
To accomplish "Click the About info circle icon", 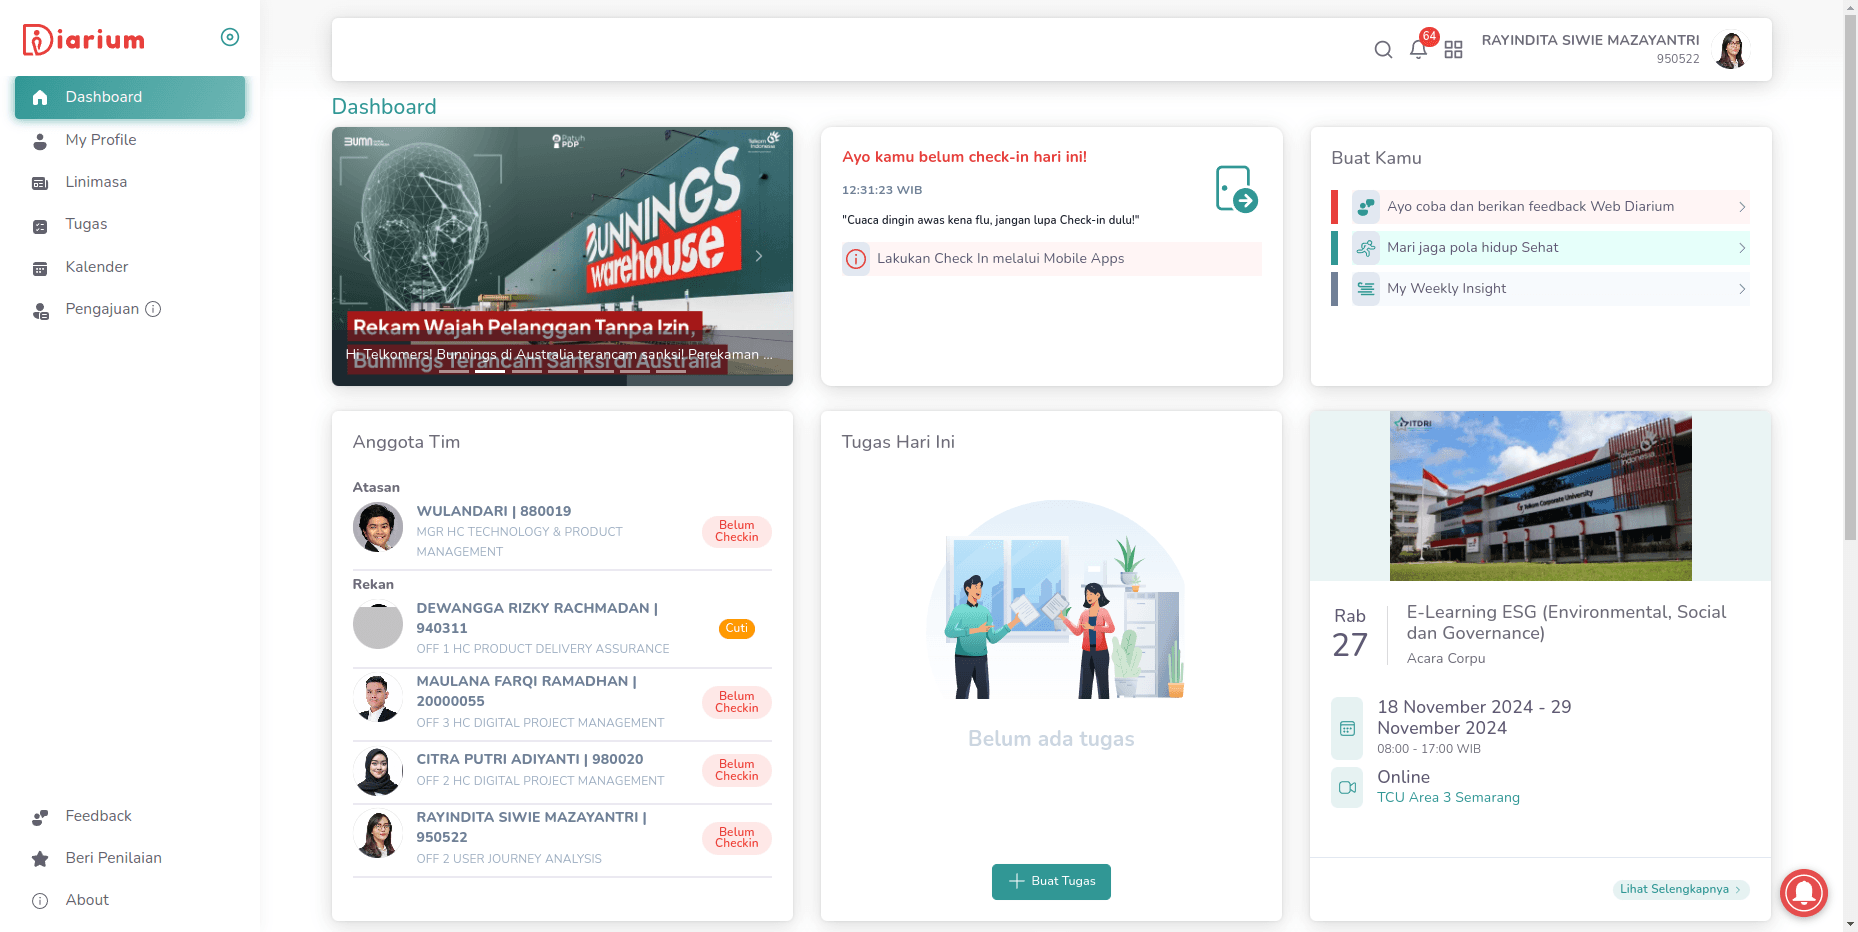I will pyautogui.click(x=40, y=901).
